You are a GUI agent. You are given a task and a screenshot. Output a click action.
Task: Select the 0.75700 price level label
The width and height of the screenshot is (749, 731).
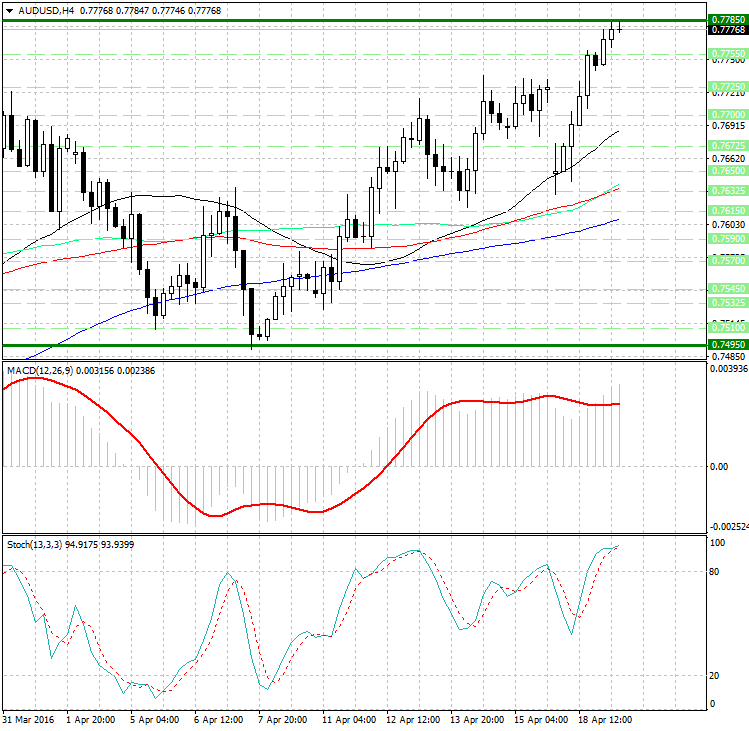(726, 260)
